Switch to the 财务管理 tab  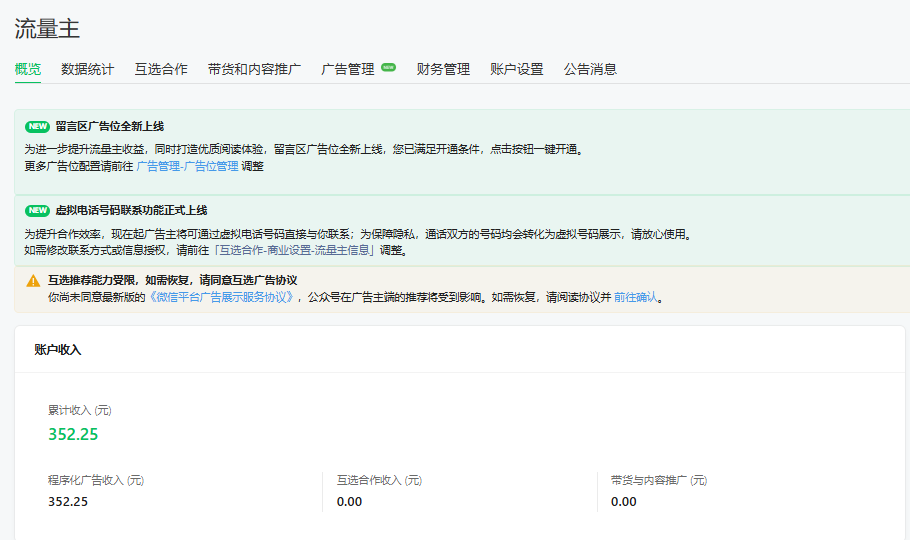[x=443, y=69]
